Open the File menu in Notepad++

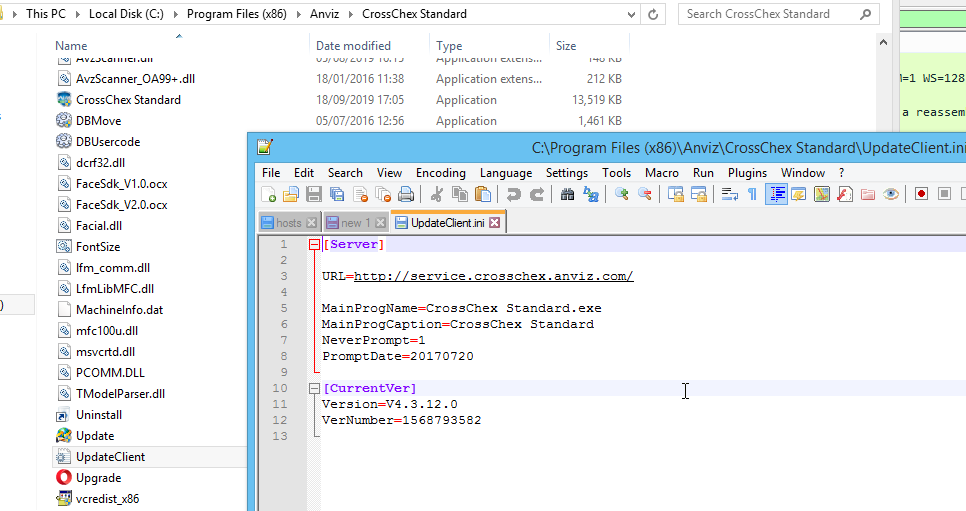pyautogui.click(x=271, y=173)
